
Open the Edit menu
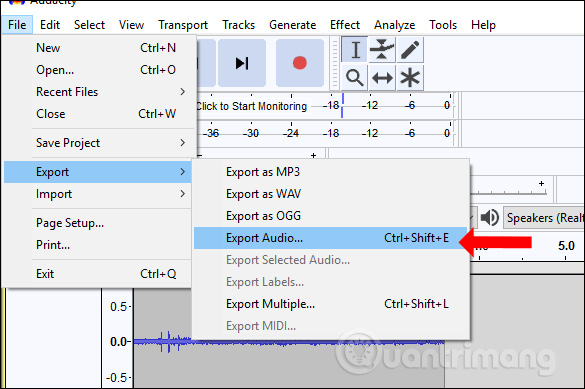pyautogui.click(x=50, y=25)
